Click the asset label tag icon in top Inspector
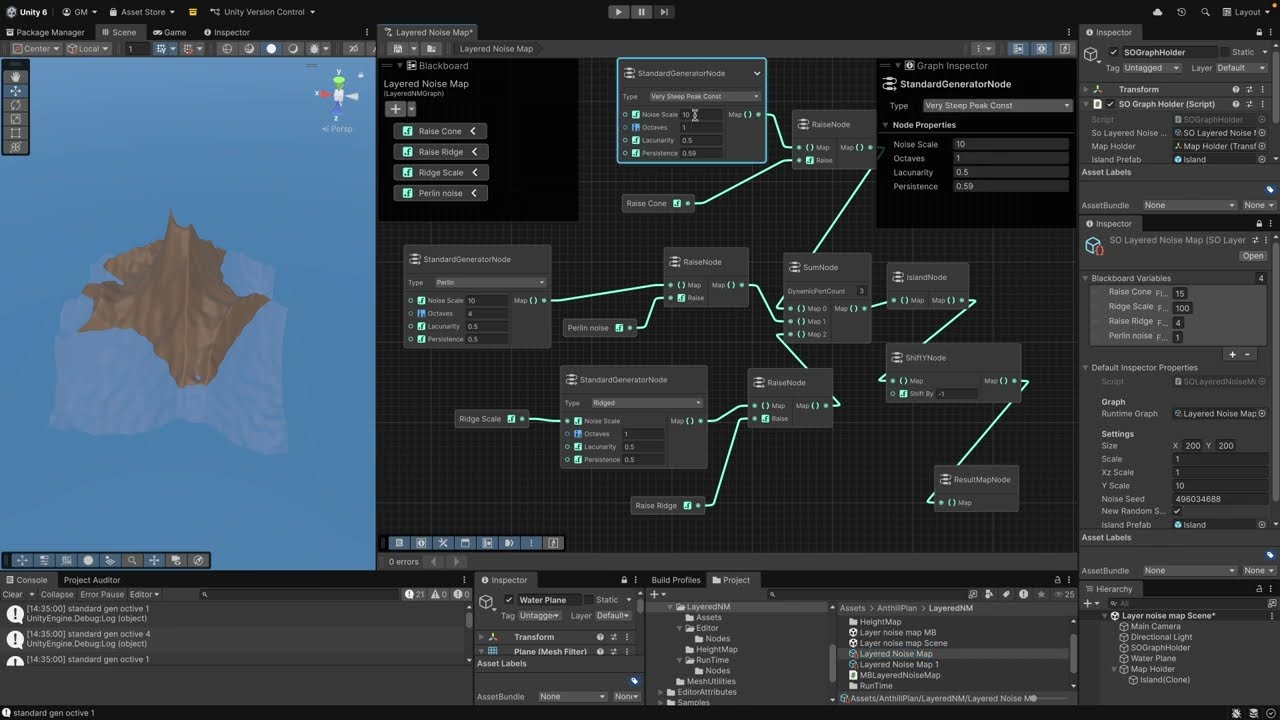 [1270, 189]
